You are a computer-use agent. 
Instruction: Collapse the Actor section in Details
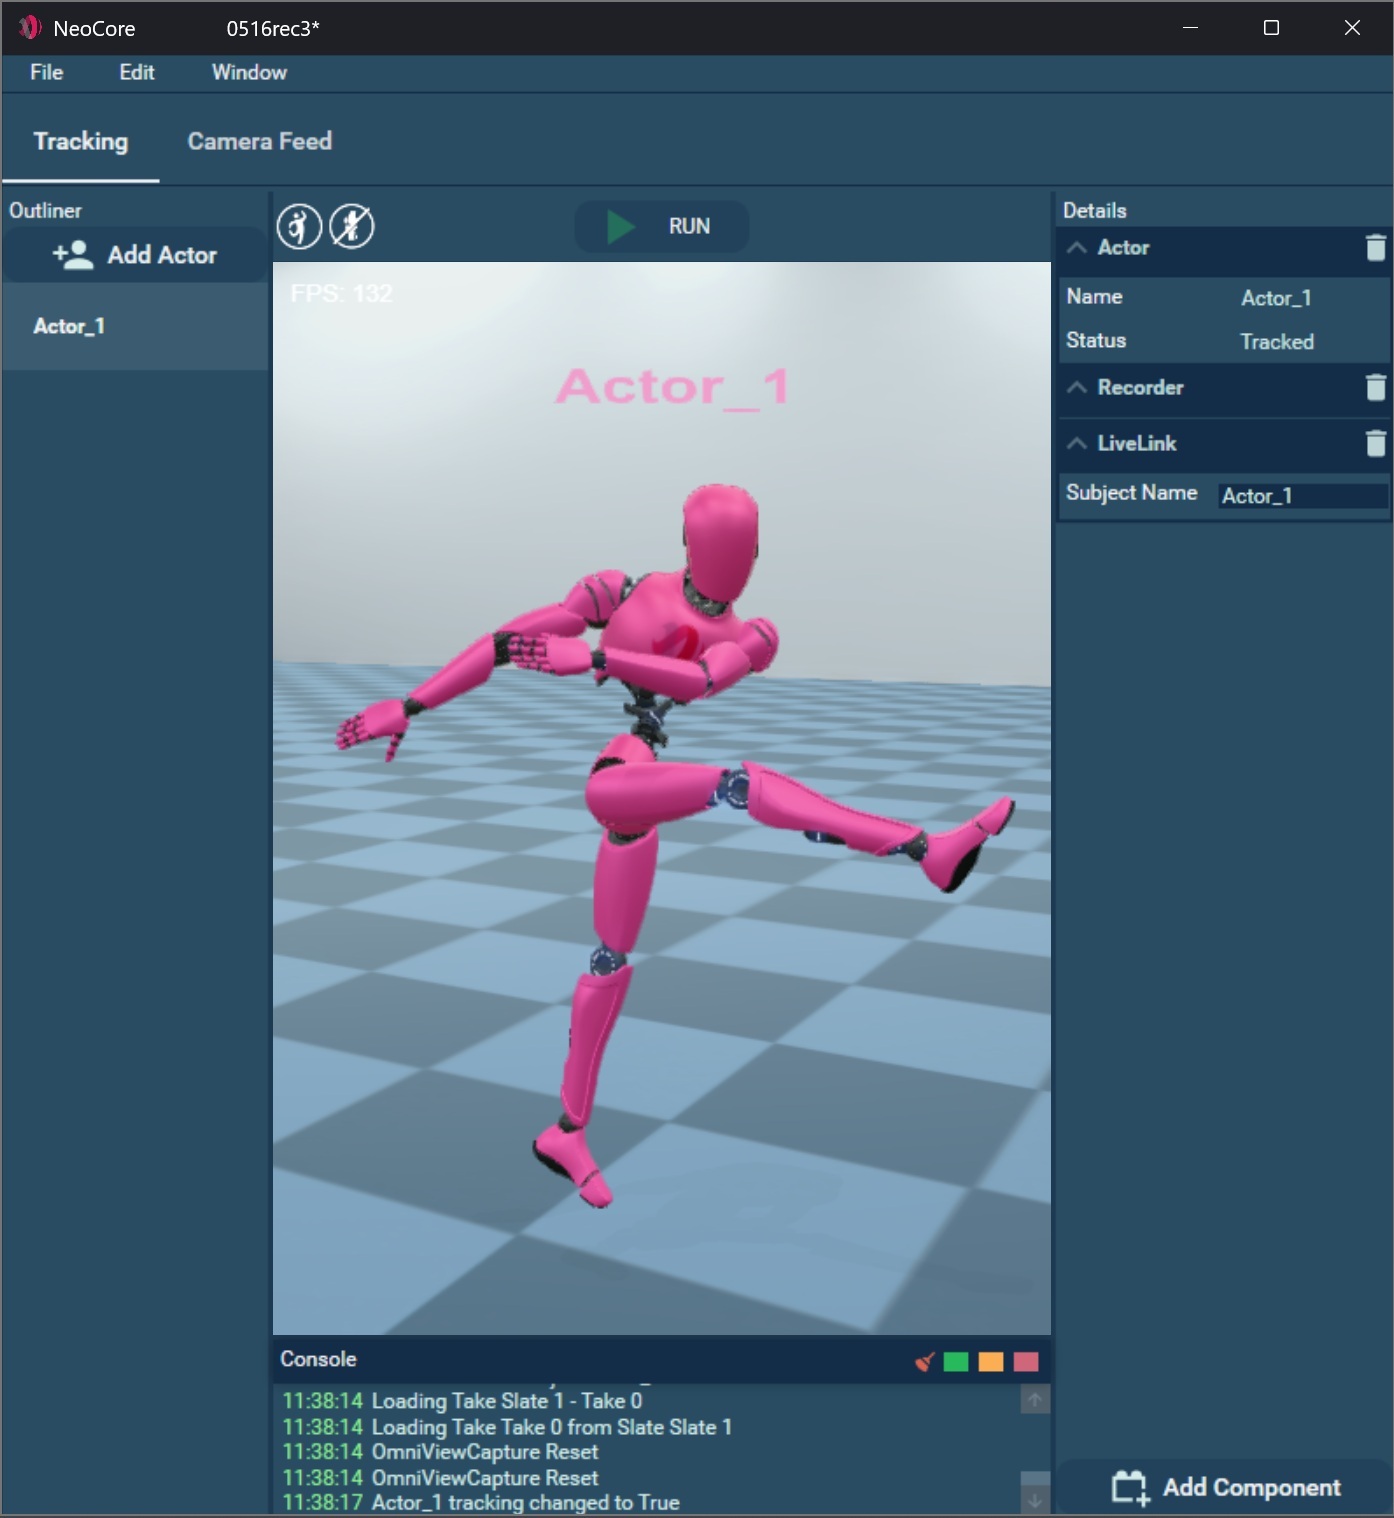[1077, 248]
